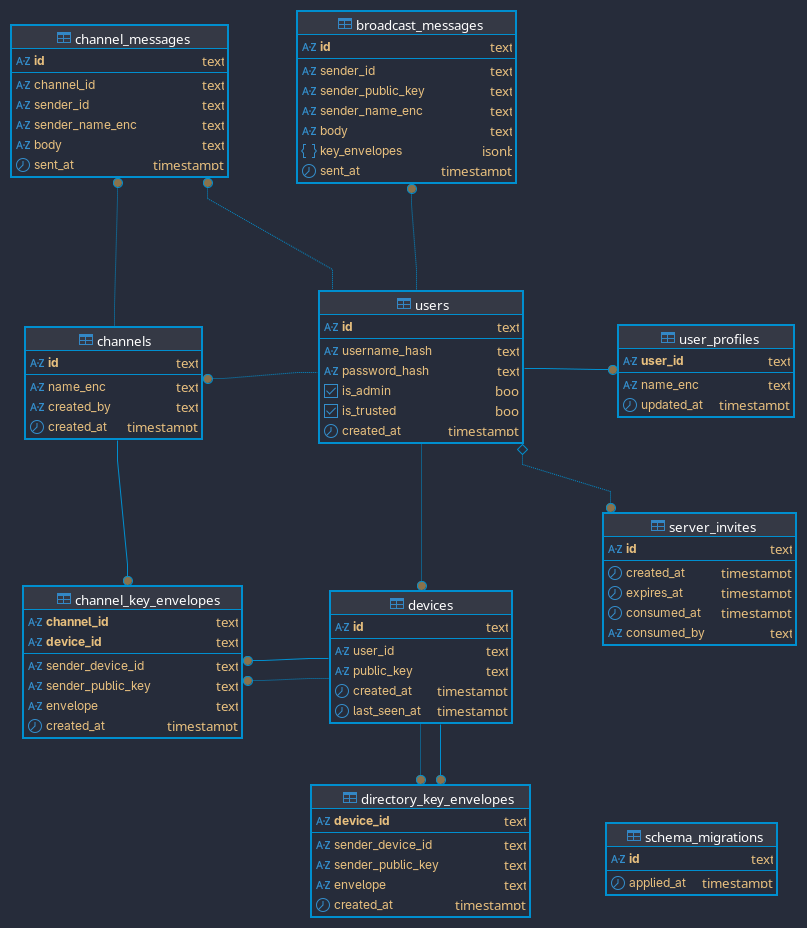Click the clock icon beside last_seen_at in devices
This screenshot has height=928, width=807.
tap(342, 711)
